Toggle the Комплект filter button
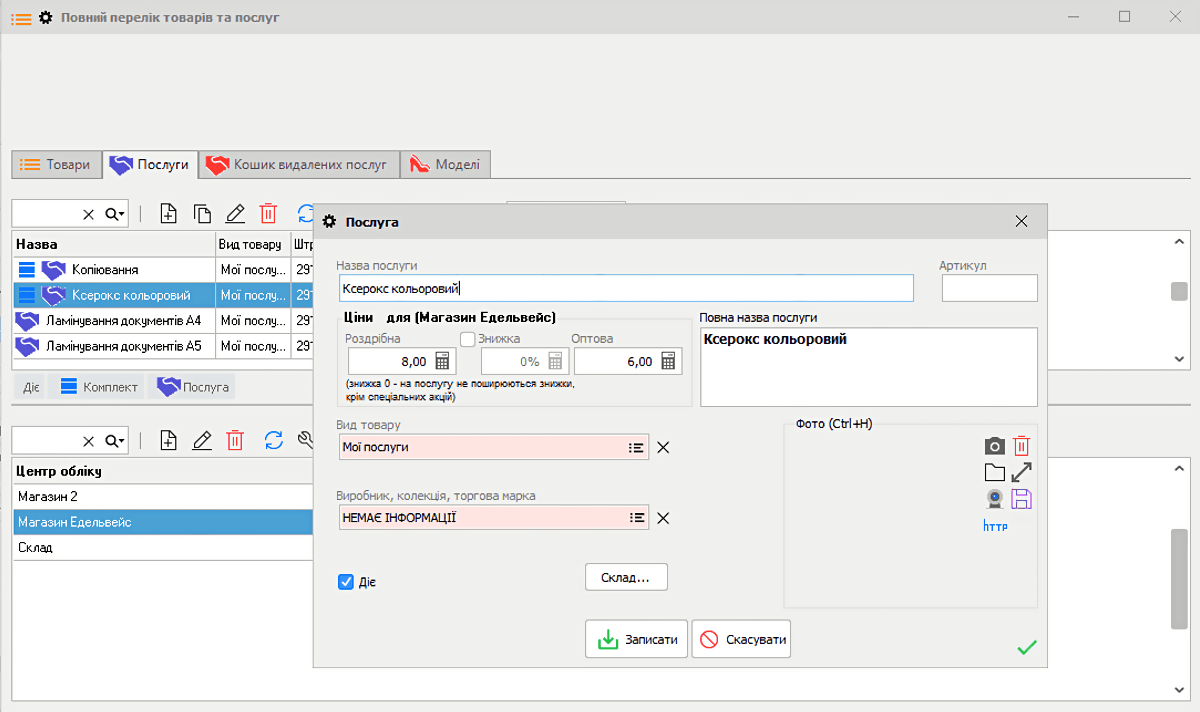Screen dimensions: 1200x712 (x=98, y=386)
